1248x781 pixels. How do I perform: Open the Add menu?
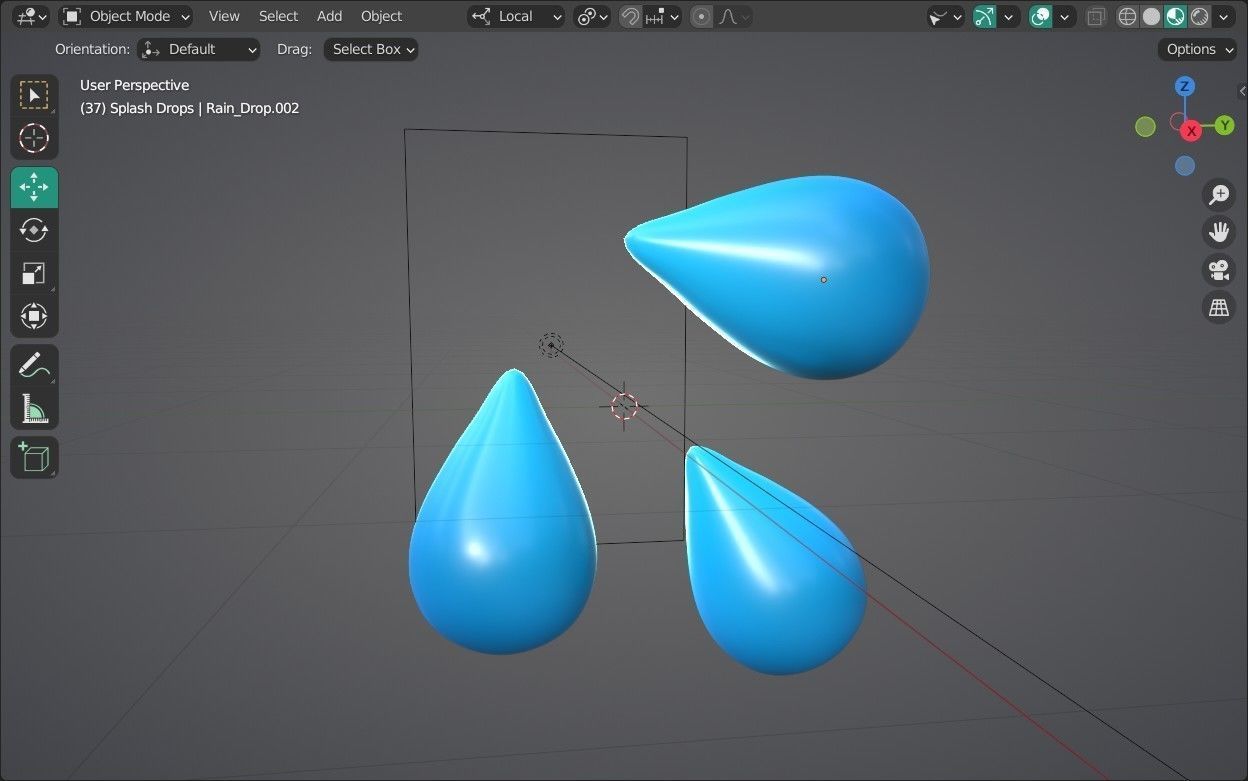329,16
